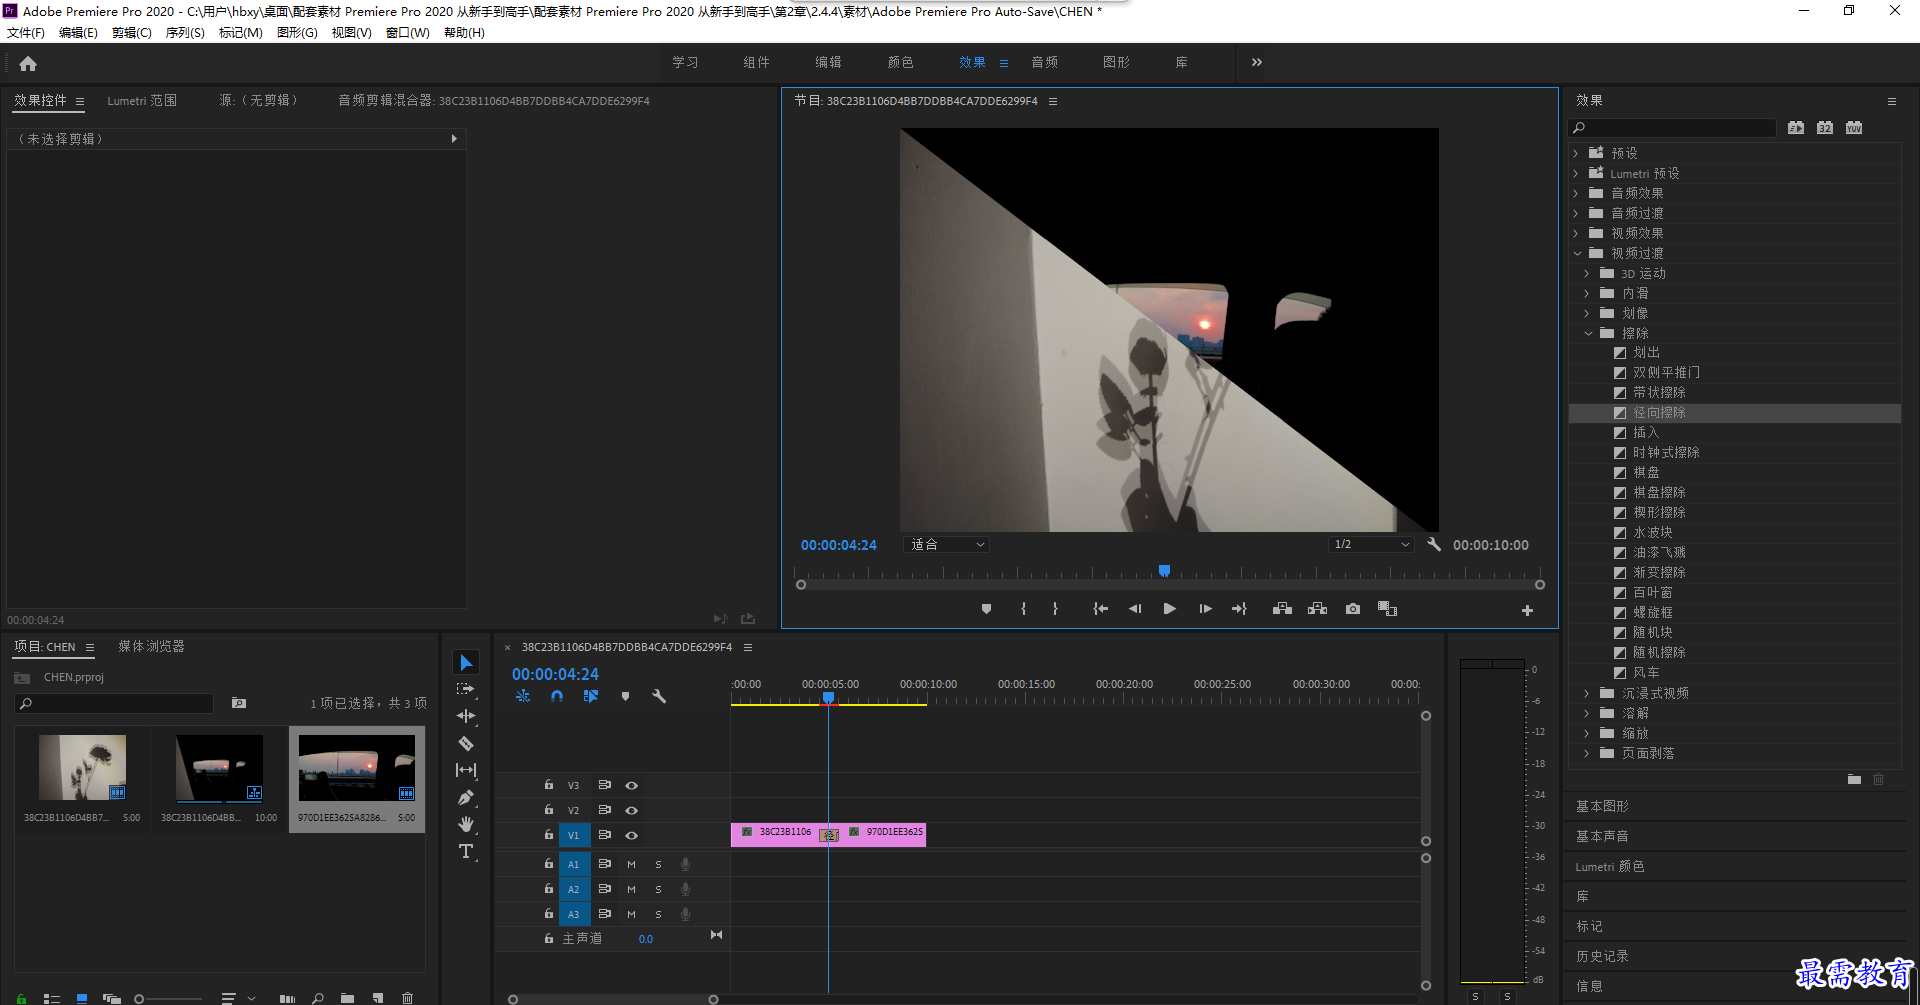Image resolution: width=1920 pixels, height=1005 pixels.
Task: Add marker in program monitor
Action: point(986,609)
